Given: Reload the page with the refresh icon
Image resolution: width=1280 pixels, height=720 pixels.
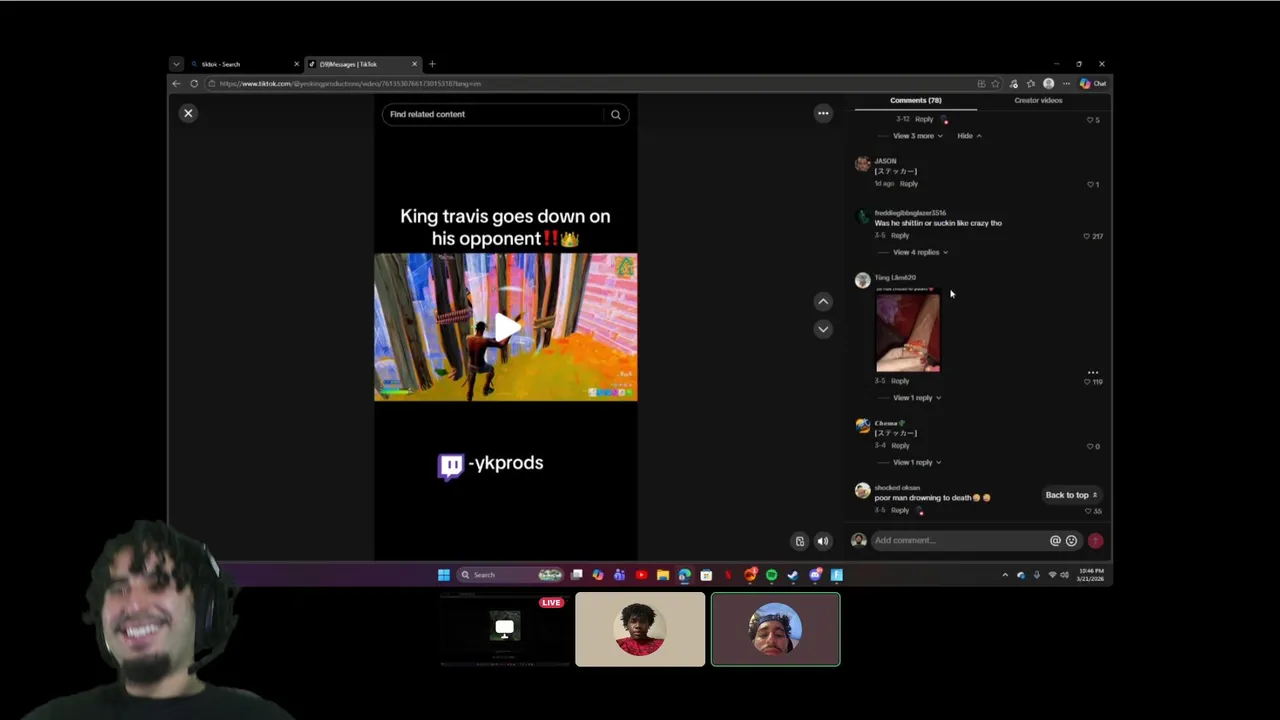Looking at the screenshot, I should pos(194,84).
